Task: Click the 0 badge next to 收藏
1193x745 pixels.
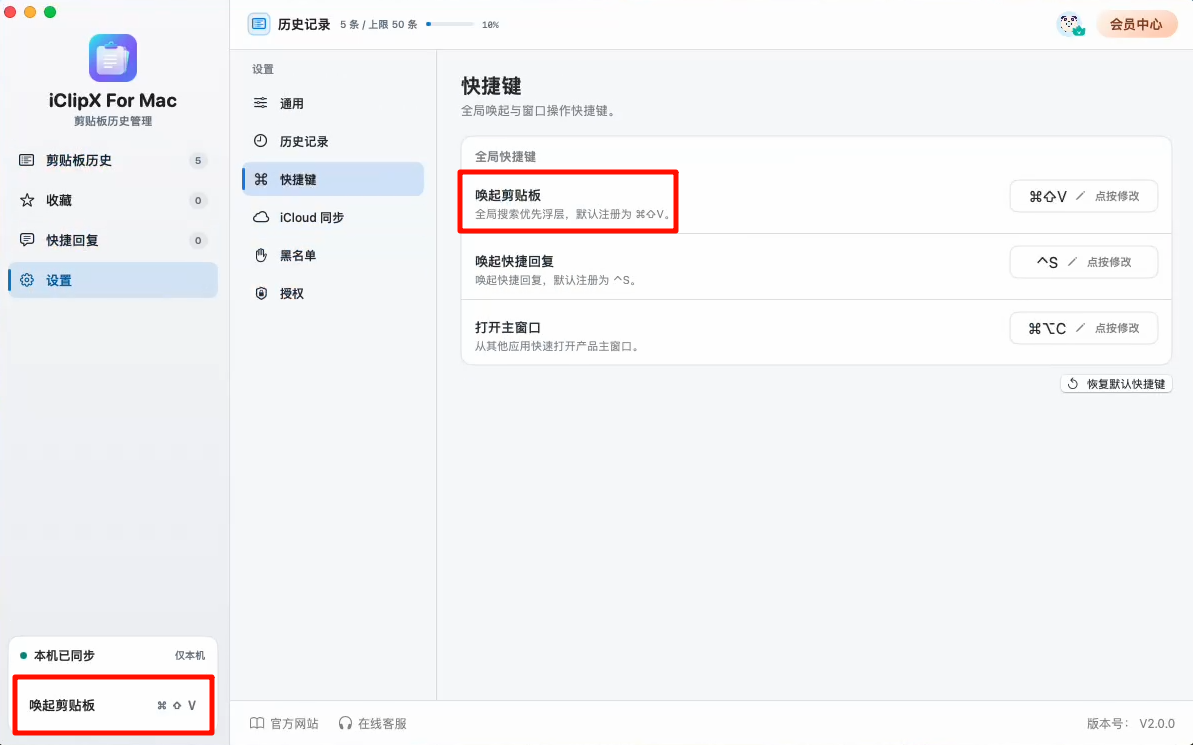Action: [198, 200]
